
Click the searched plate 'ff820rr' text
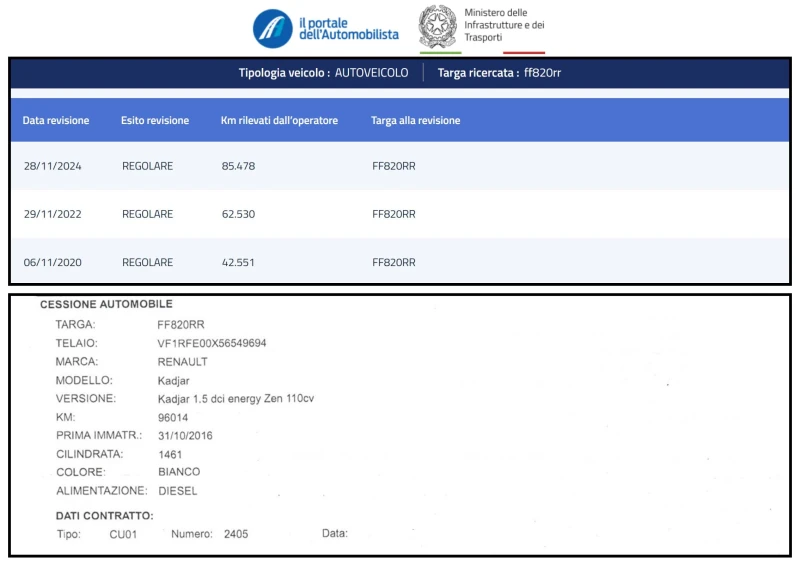542,73
